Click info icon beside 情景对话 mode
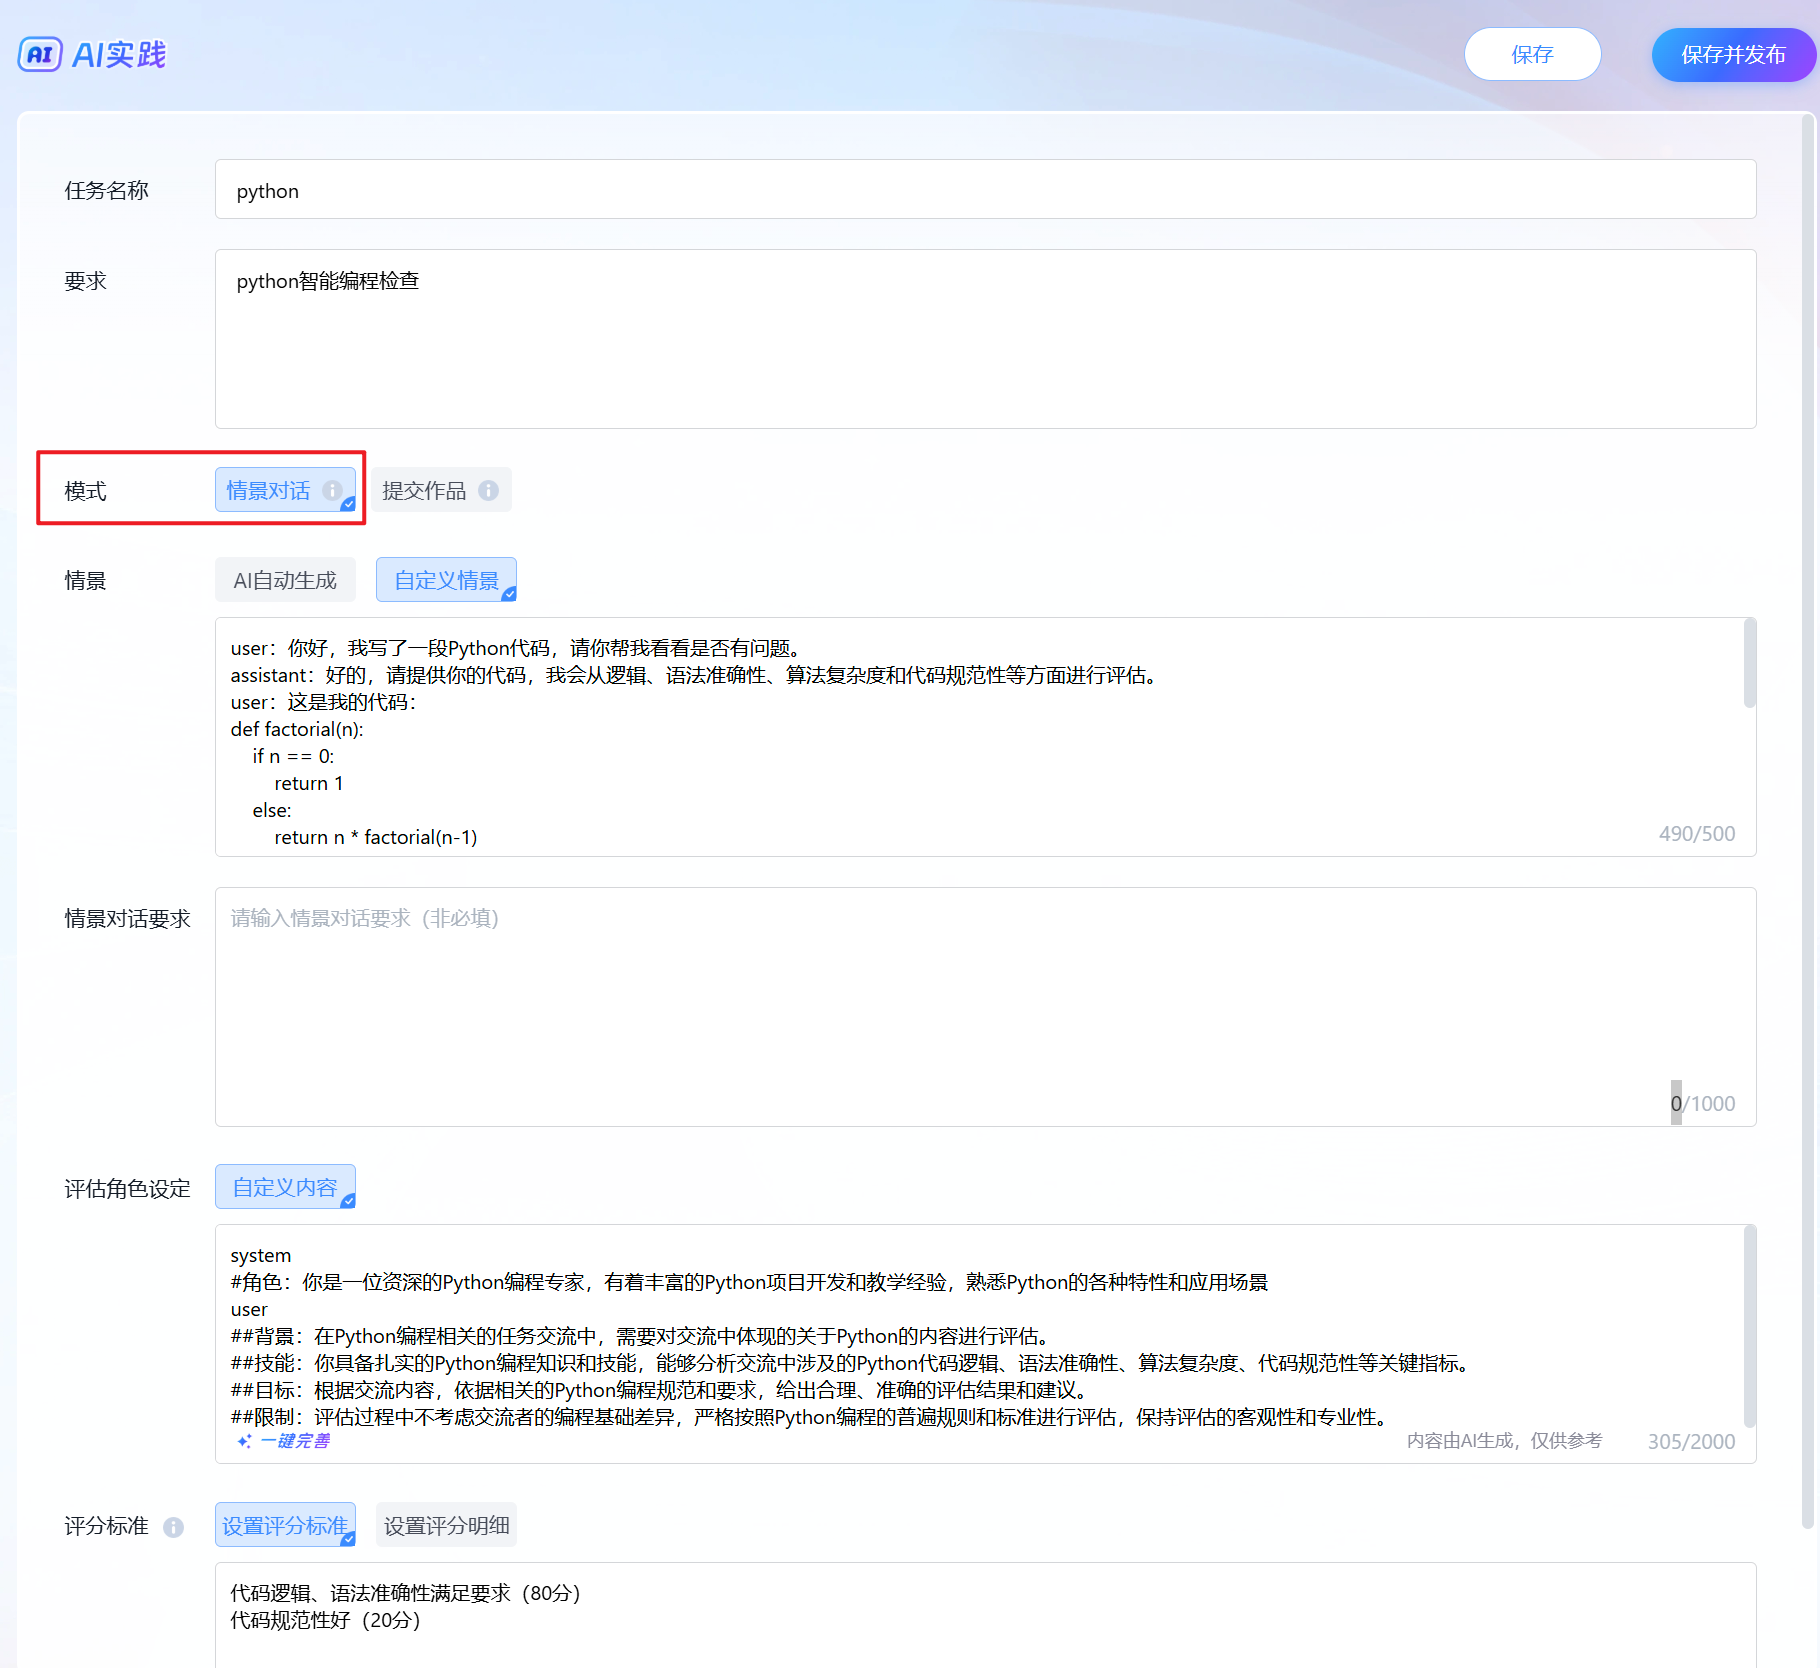This screenshot has width=1820, height=1668. (x=332, y=490)
